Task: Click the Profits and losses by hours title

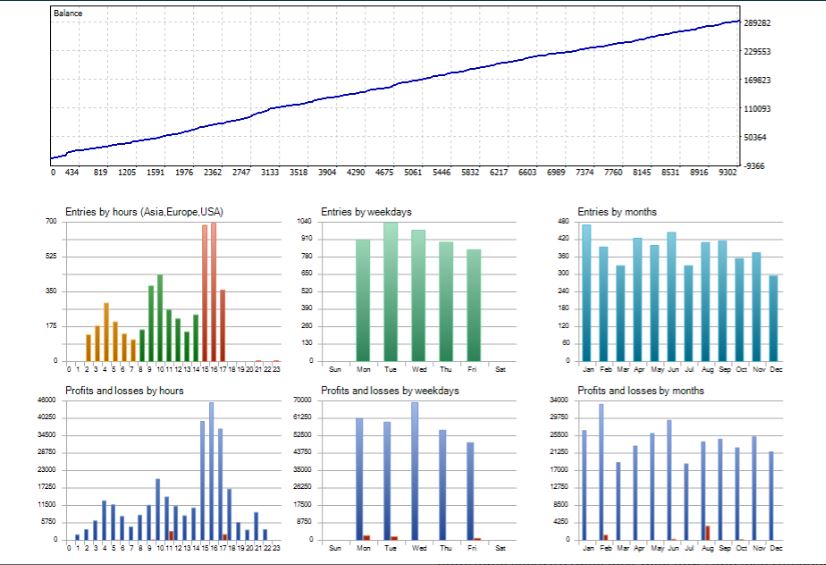Action: (x=124, y=391)
